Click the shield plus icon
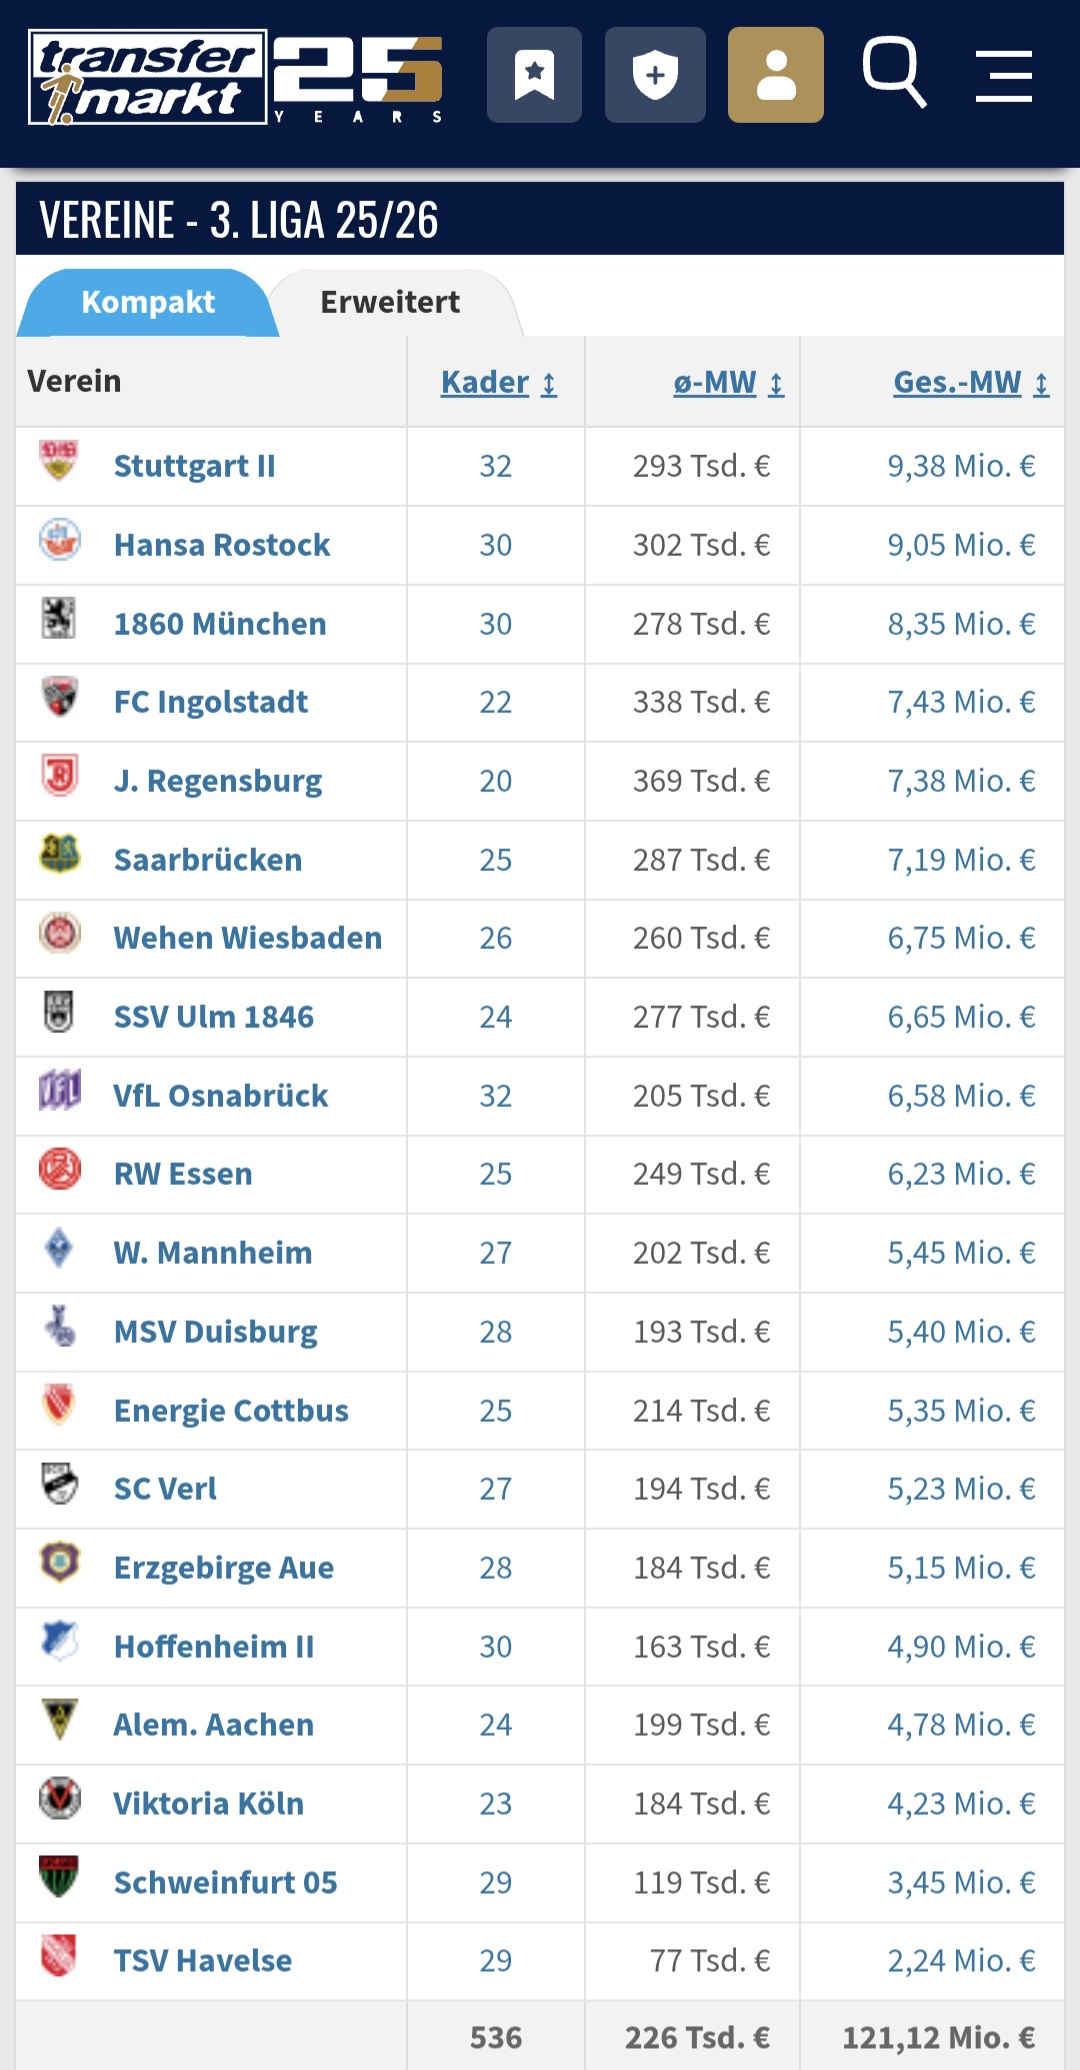The image size is (1080, 2070). 655,75
